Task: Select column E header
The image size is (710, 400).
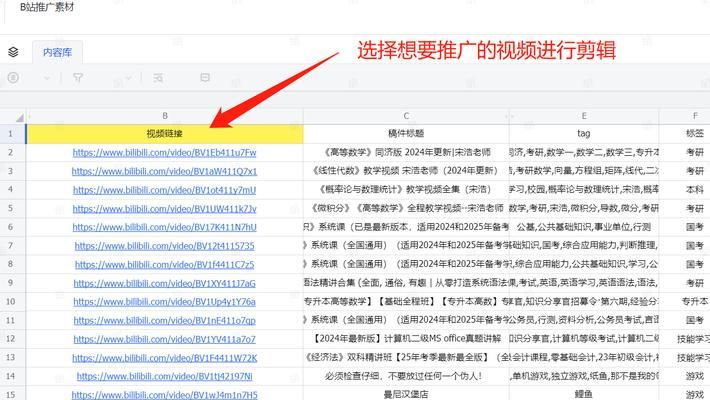Action: pos(584,116)
